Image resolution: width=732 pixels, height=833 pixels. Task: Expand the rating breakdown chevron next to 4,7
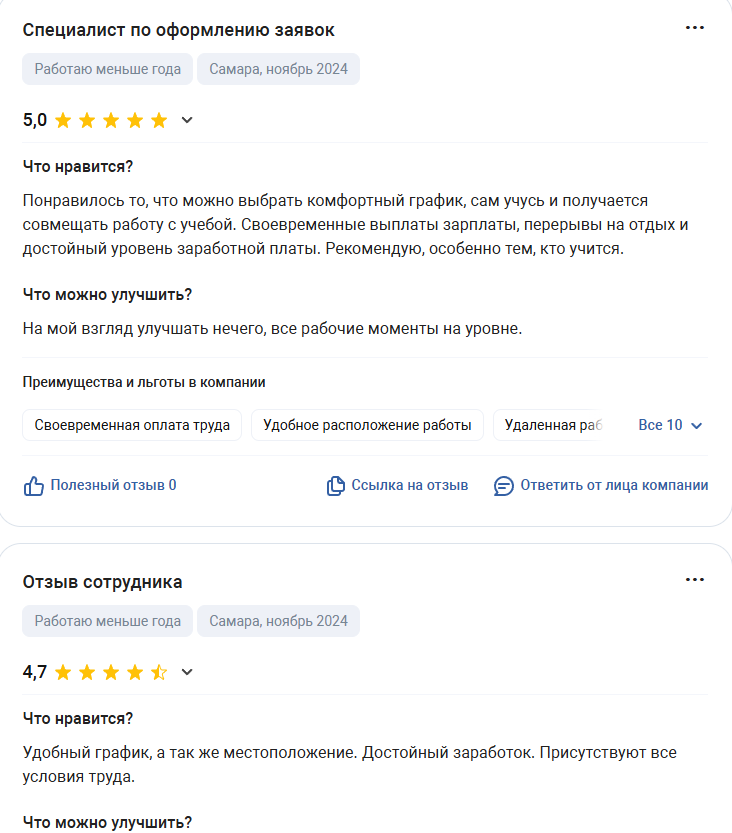[186, 673]
